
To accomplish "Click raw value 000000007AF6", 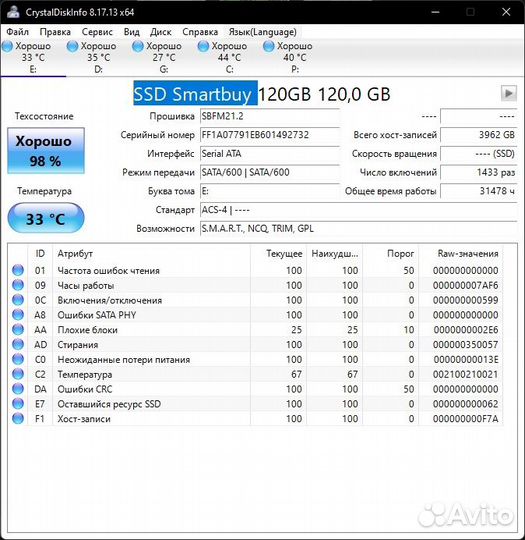I will pos(465,285).
